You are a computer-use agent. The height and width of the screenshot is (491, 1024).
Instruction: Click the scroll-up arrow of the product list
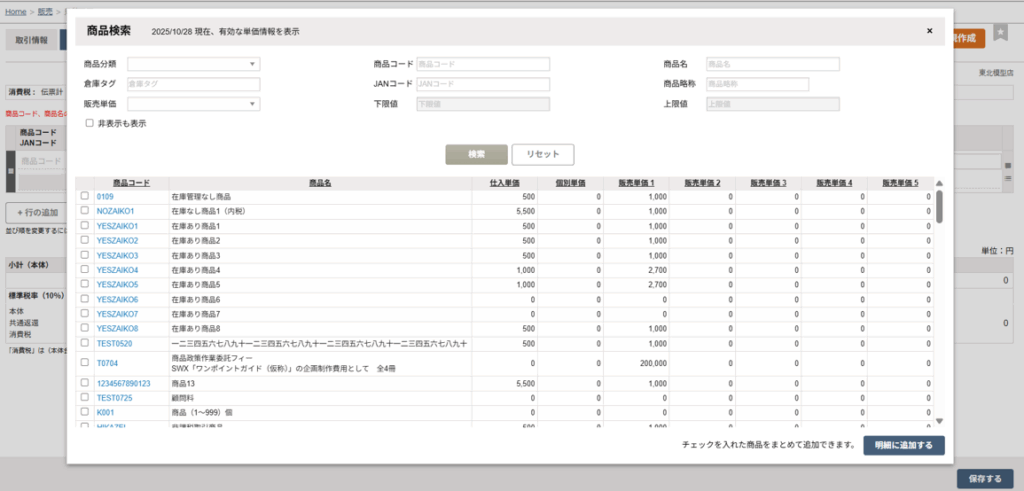(x=939, y=183)
